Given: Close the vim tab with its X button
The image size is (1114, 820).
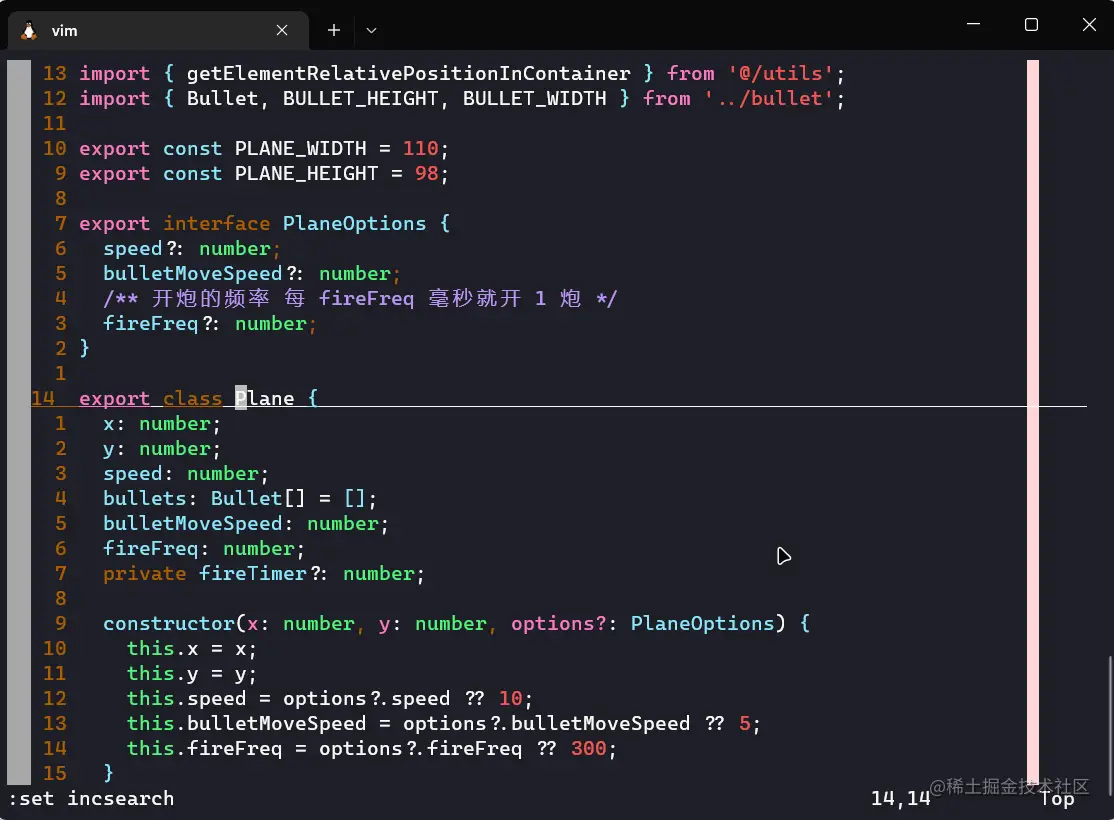Looking at the screenshot, I should tap(281, 30).
